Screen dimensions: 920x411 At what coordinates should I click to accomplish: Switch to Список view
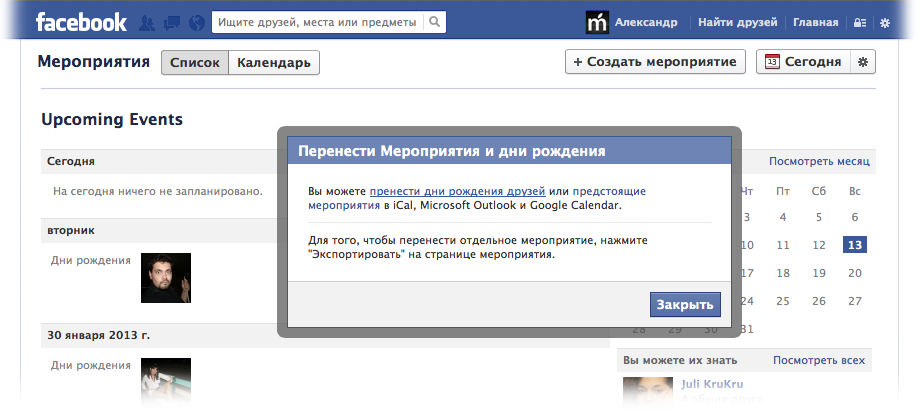point(195,62)
